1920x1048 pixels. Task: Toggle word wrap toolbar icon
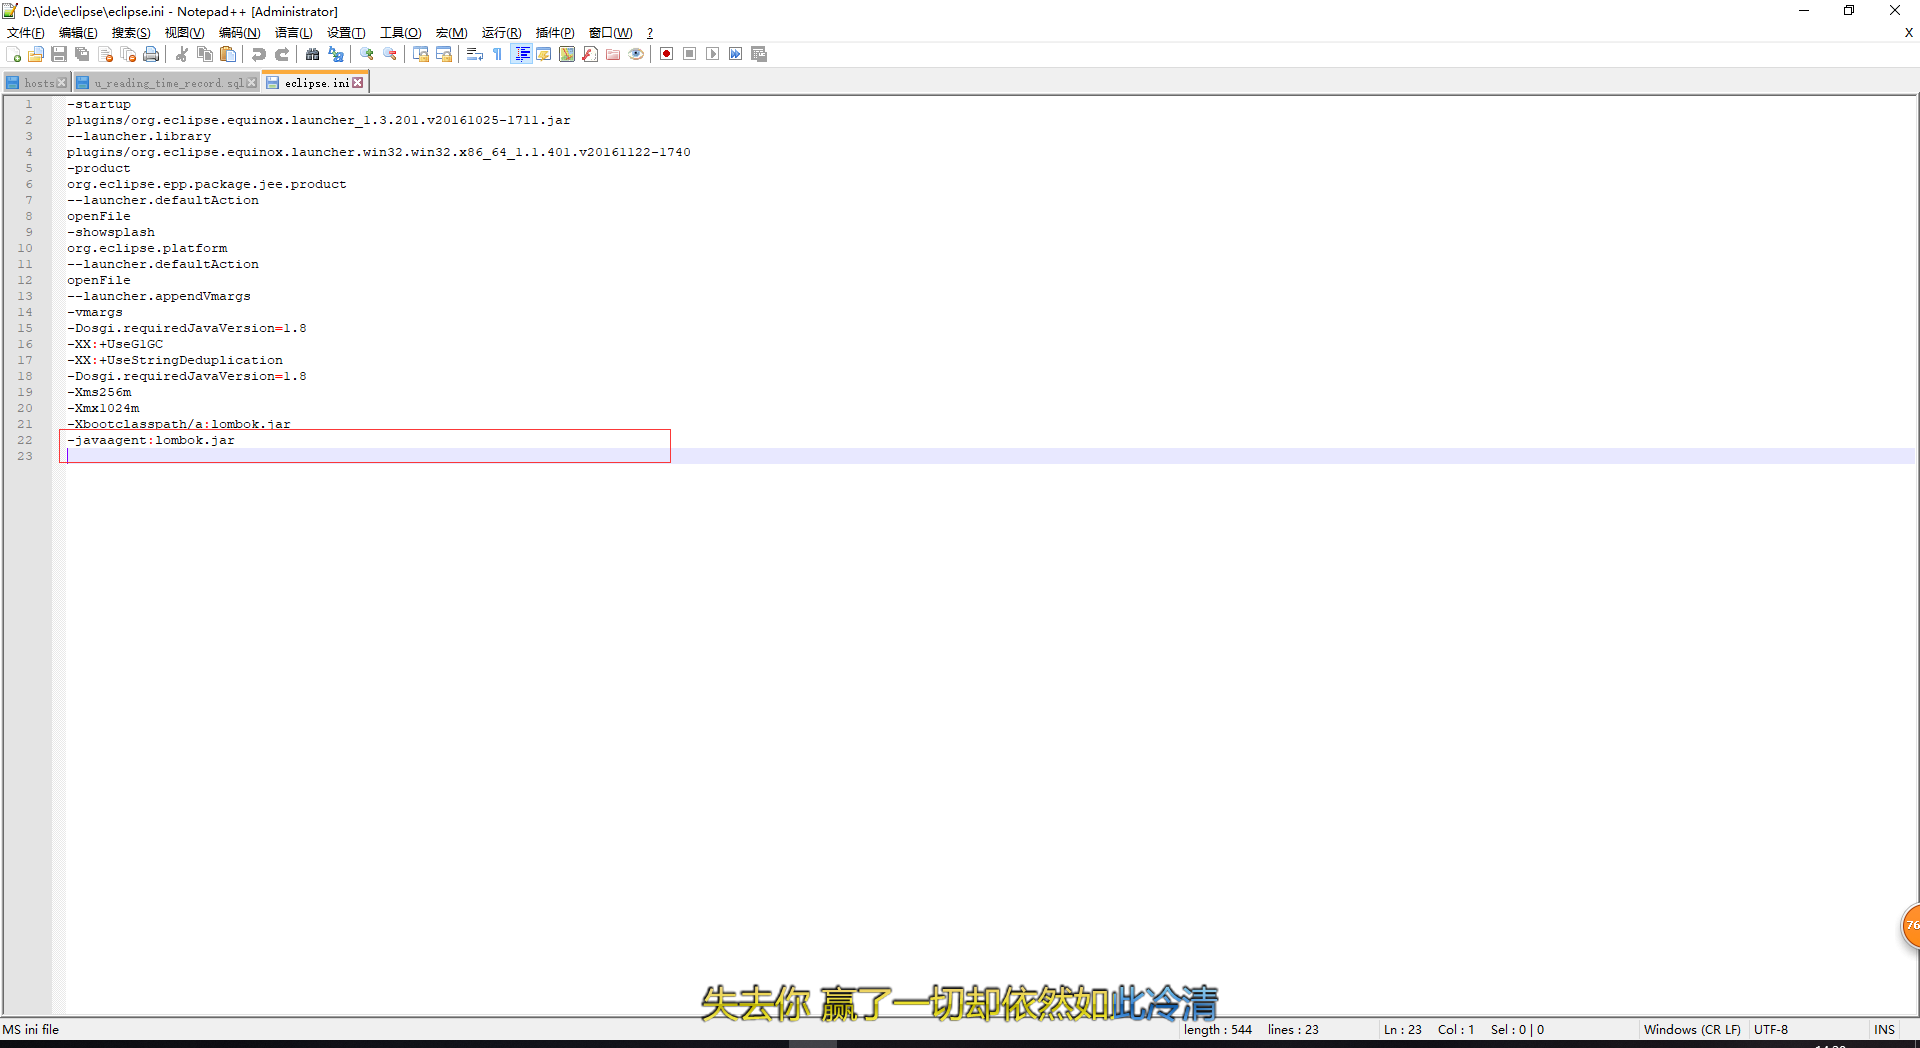(475, 54)
